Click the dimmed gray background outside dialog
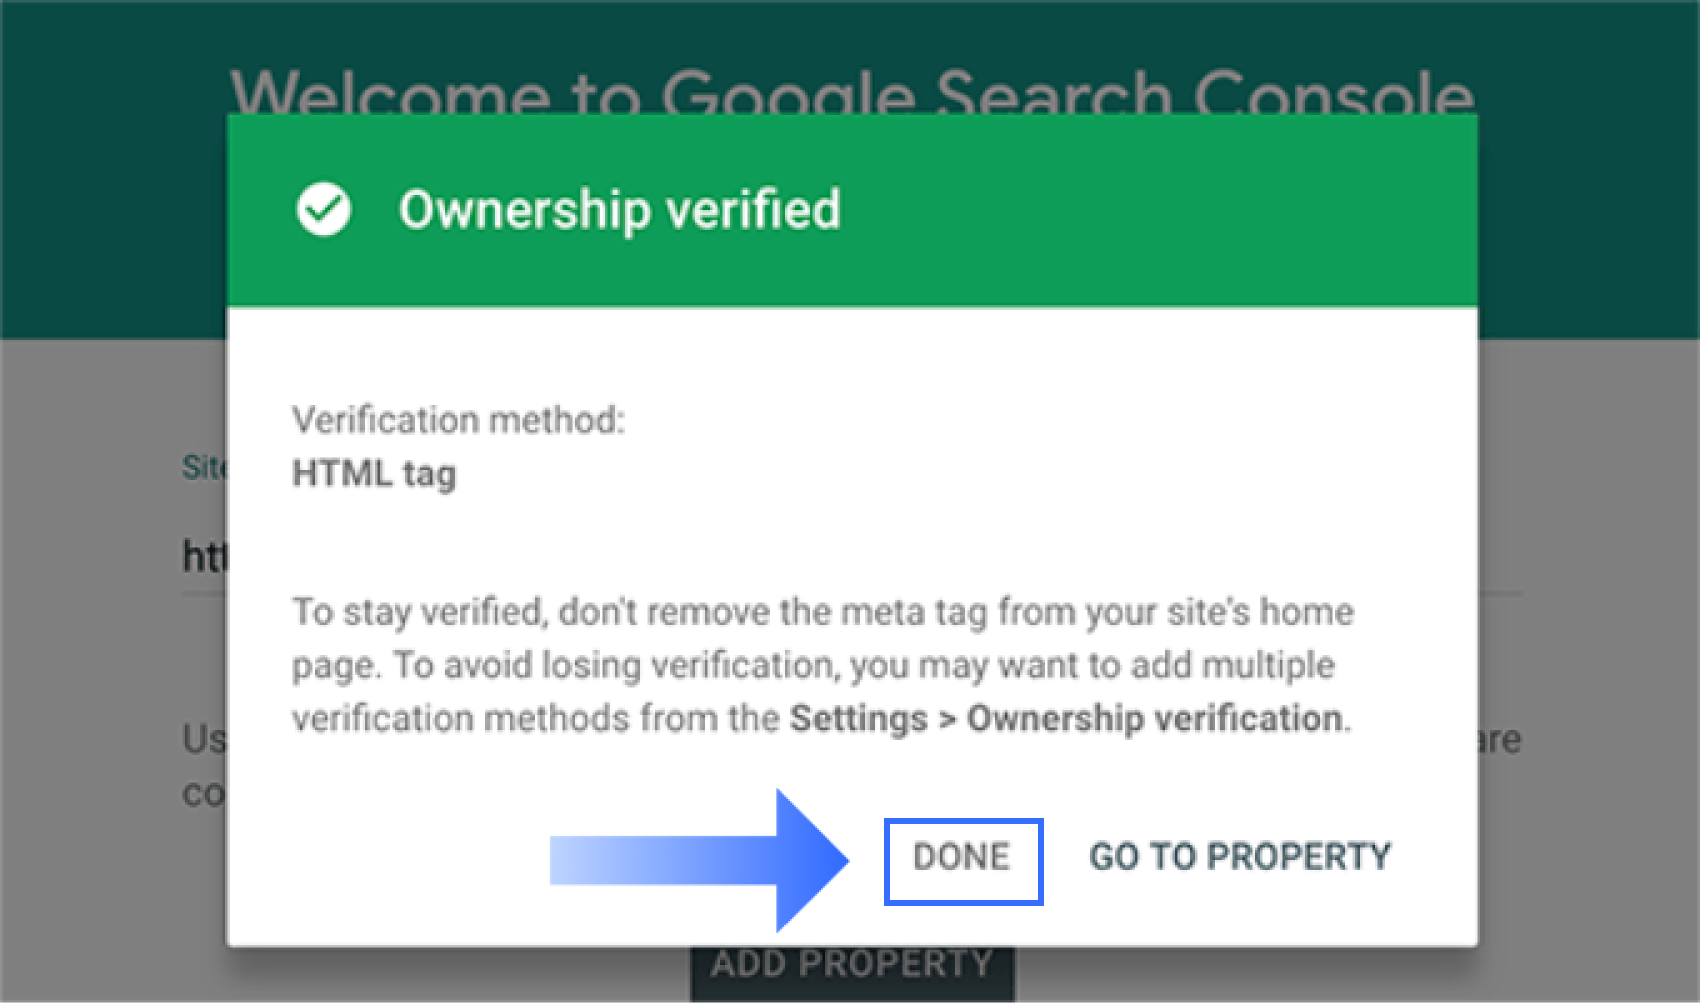This screenshot has height=1003, width=1700. (x=1590, y=880)
